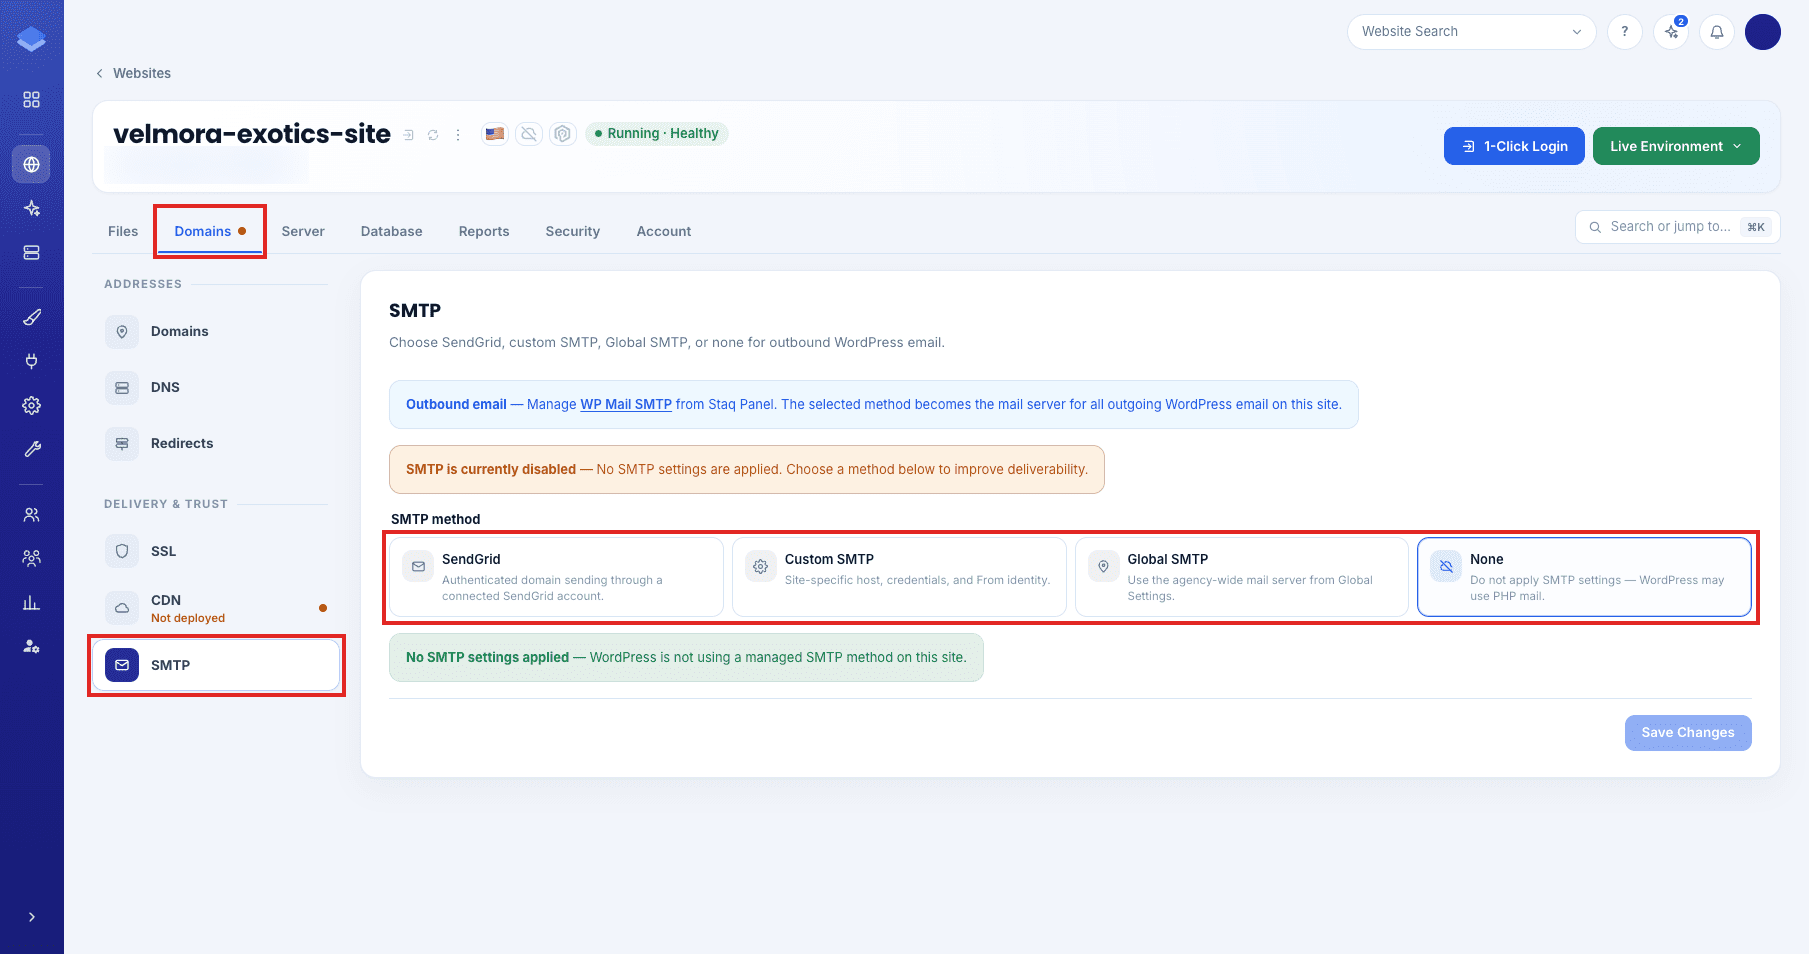Switch to the Security tab
This screenshot has width=1809, height=954.
[x=573, y=231]
